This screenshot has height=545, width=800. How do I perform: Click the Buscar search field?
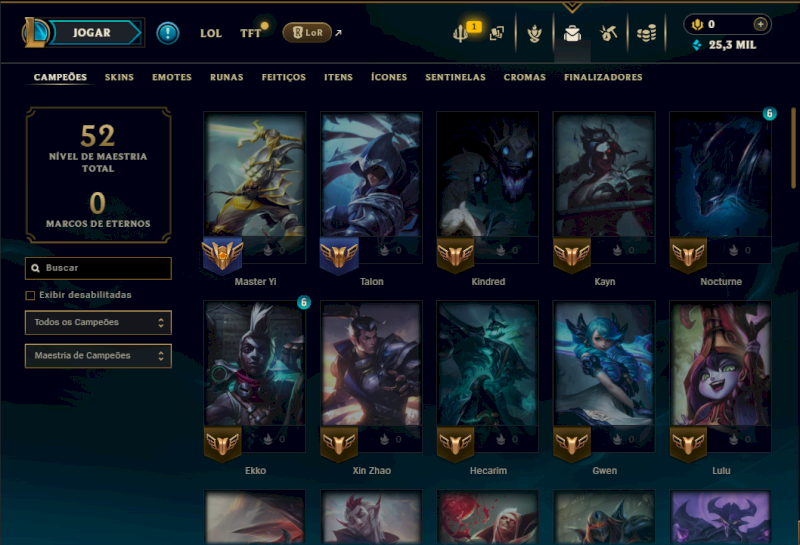(98, 268)
